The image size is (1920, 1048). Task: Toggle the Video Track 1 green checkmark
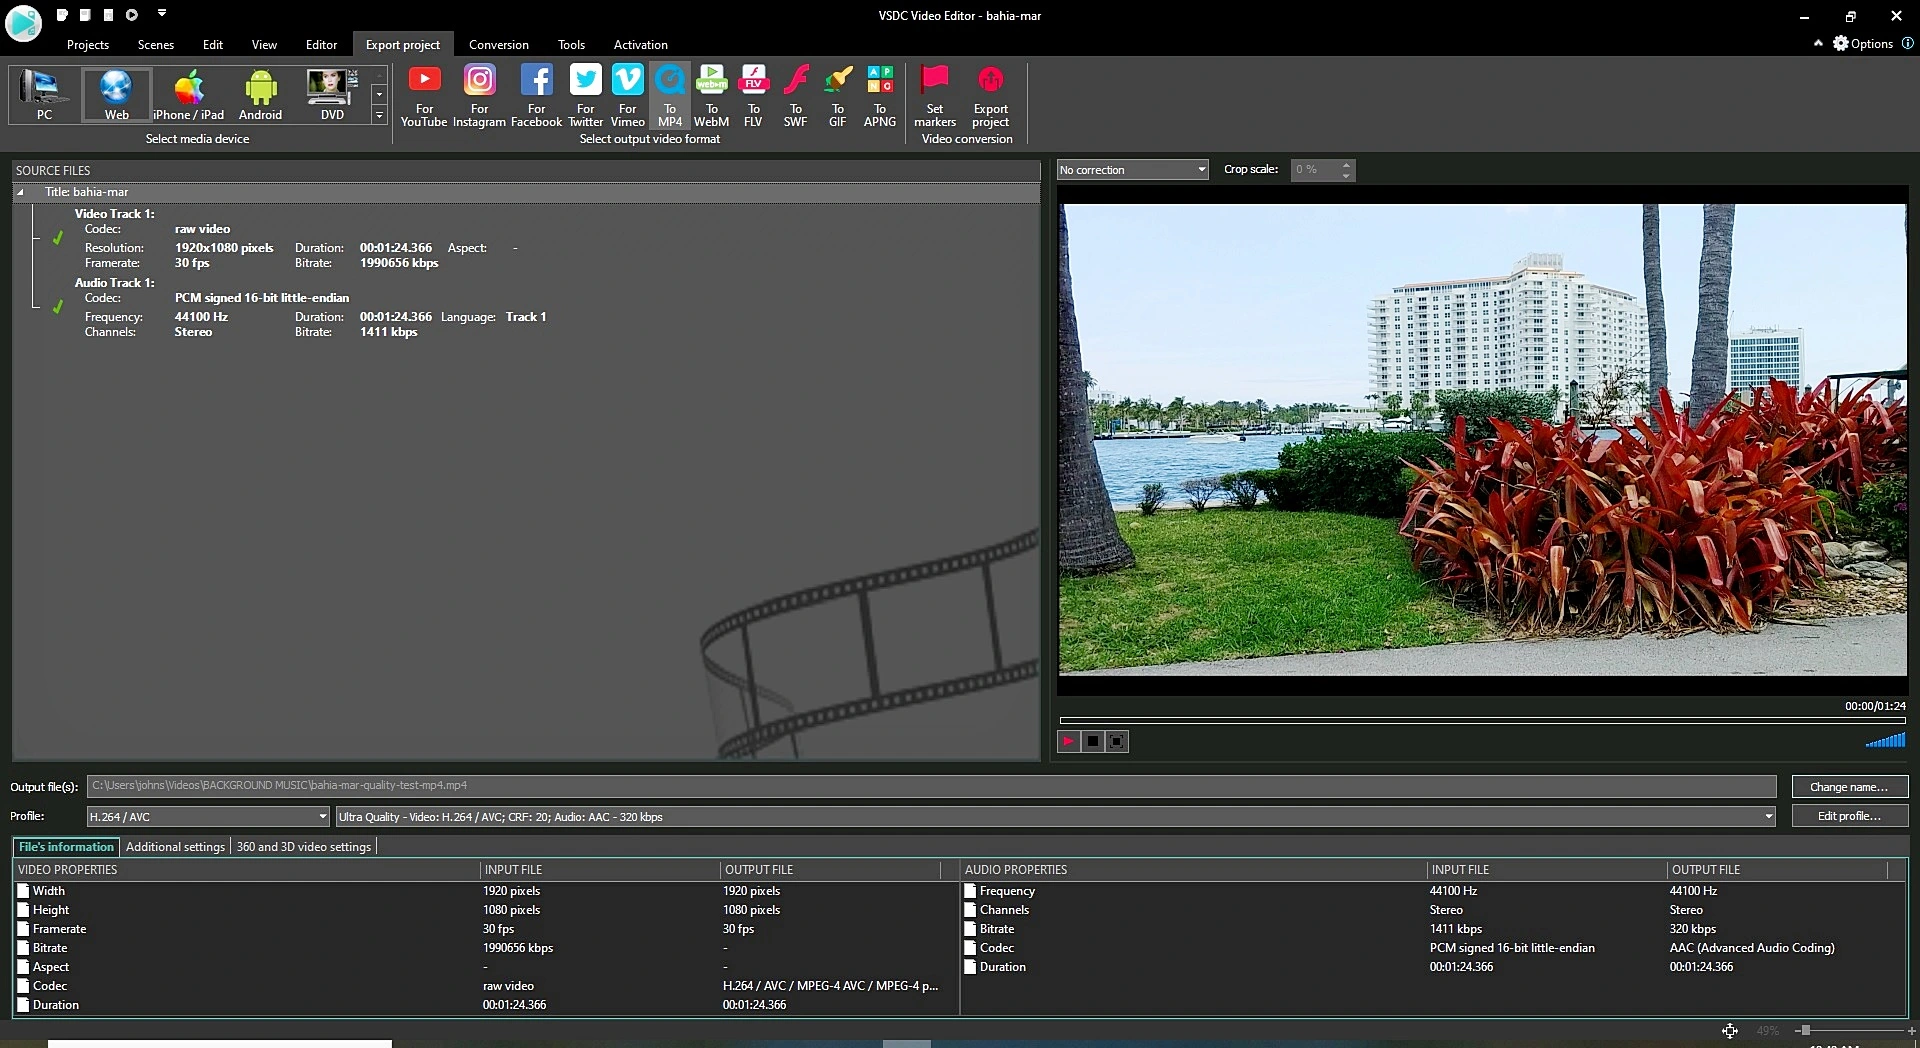(x=58, y=238)
